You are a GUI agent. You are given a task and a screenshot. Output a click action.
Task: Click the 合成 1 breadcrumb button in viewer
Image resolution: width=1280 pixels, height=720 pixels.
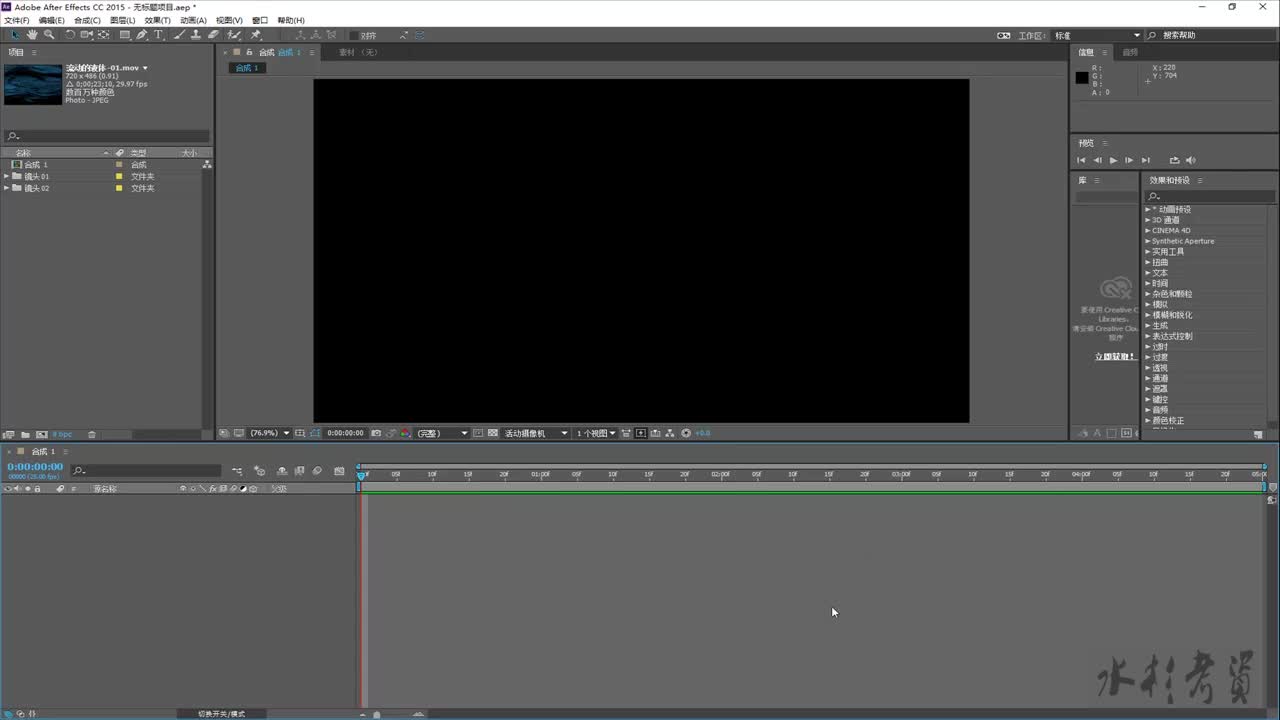click(246, 68)
